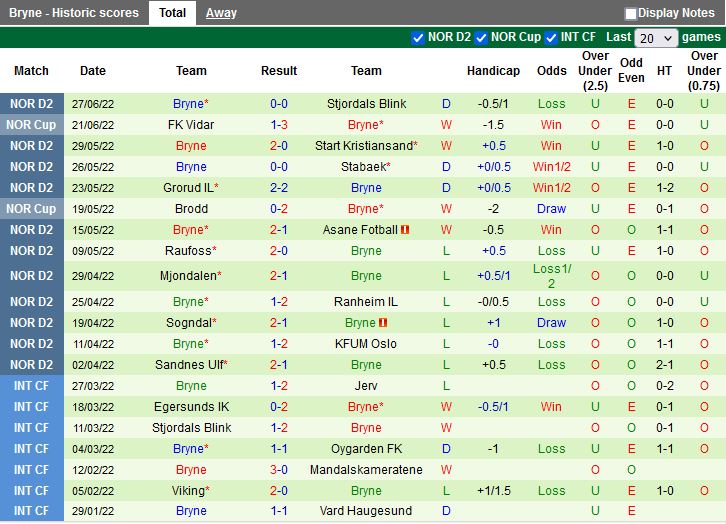The image size is (726, 524).
Task: Click INT CF label on 27/03/22 row
Action: click(31, 386)
